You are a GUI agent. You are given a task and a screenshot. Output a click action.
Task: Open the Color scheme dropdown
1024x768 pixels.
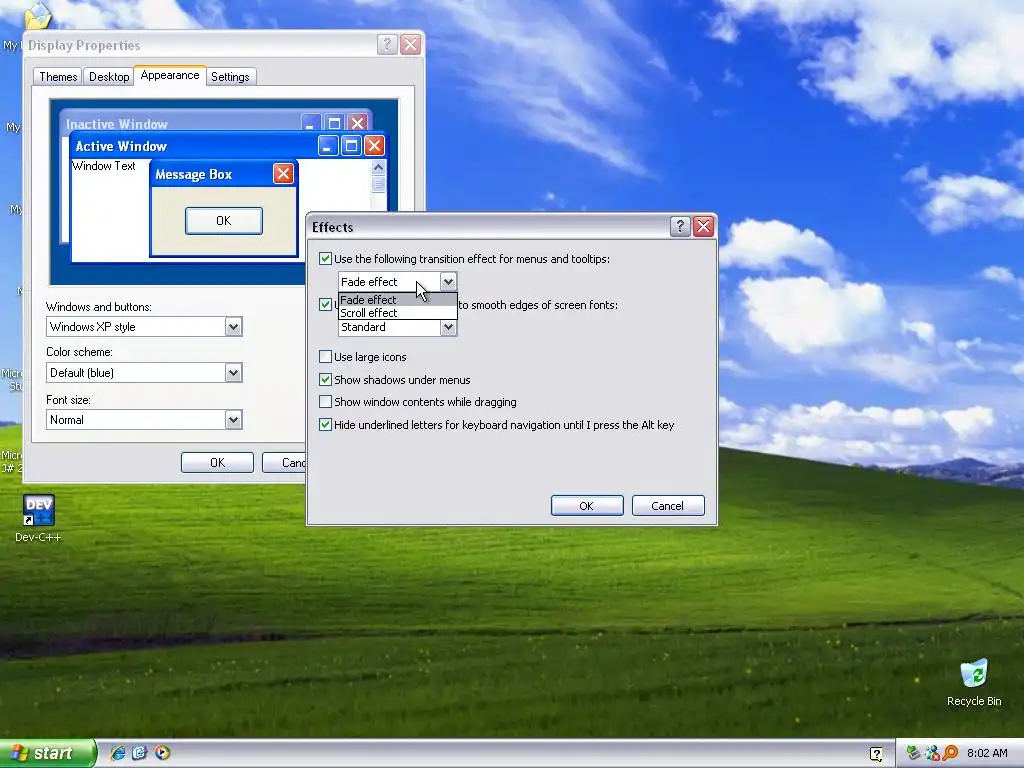(233, 373)
